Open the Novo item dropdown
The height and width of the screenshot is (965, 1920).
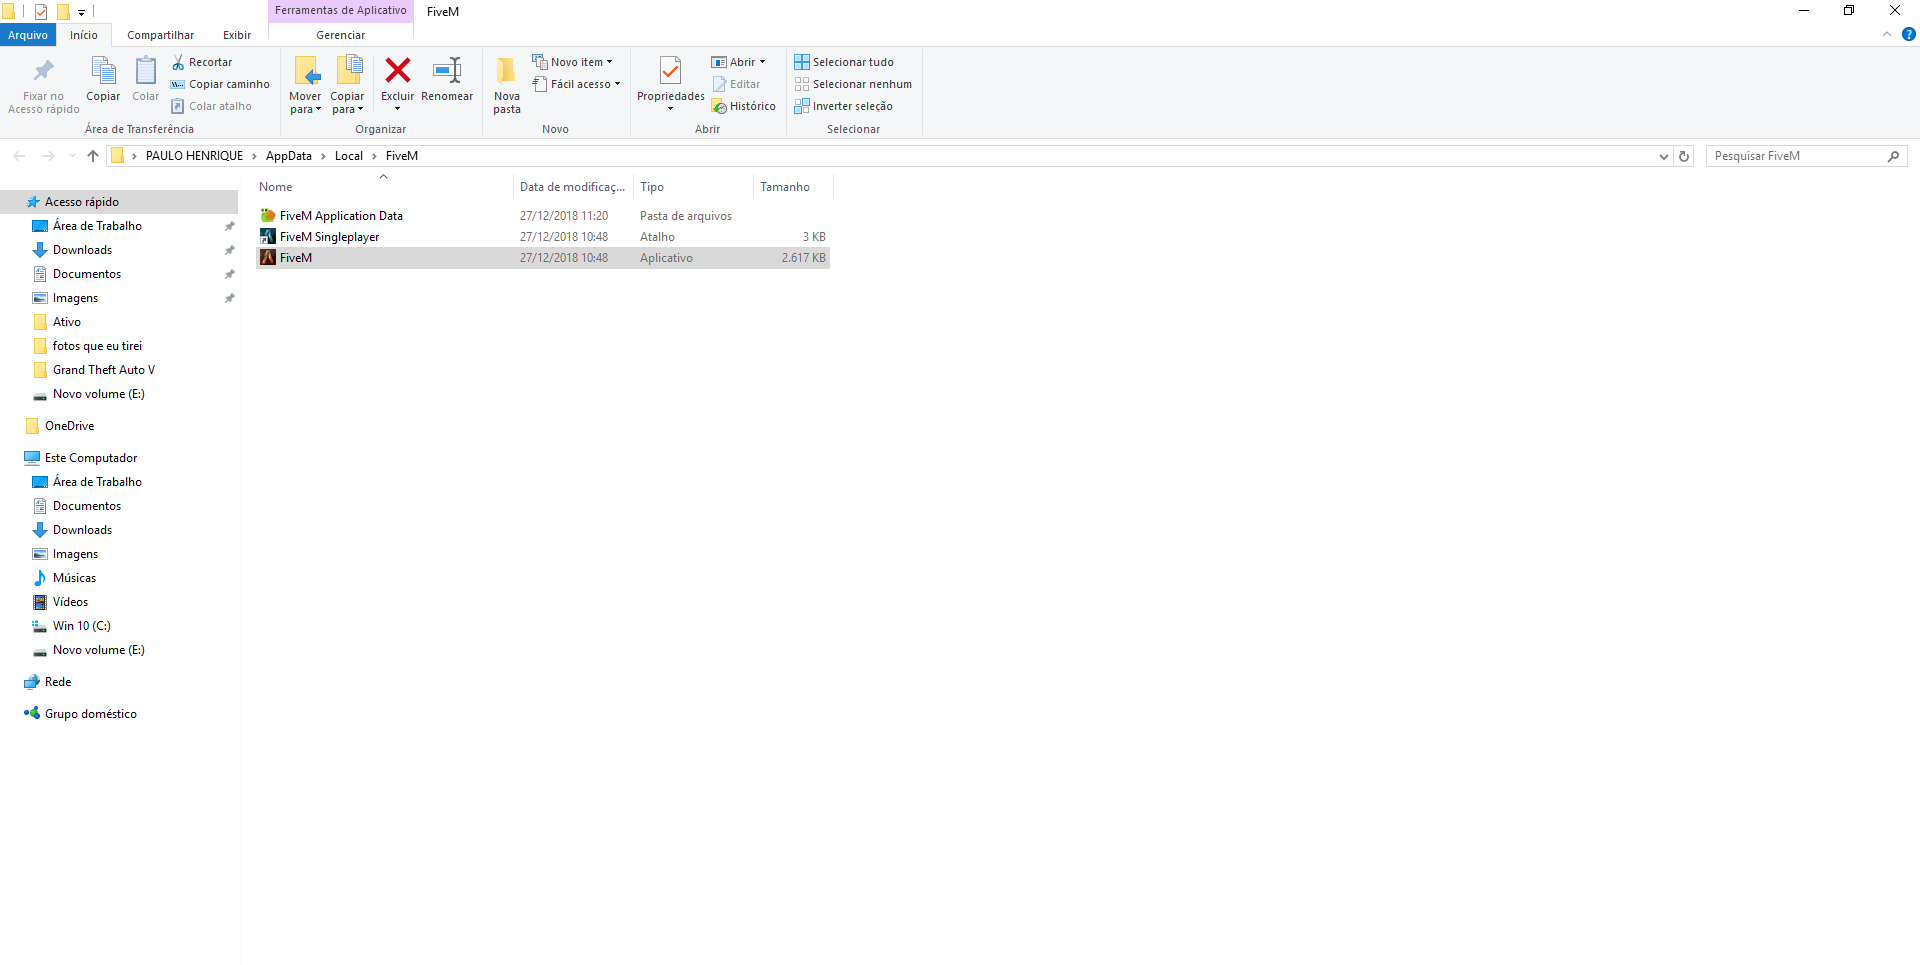[x=573, y=62]
